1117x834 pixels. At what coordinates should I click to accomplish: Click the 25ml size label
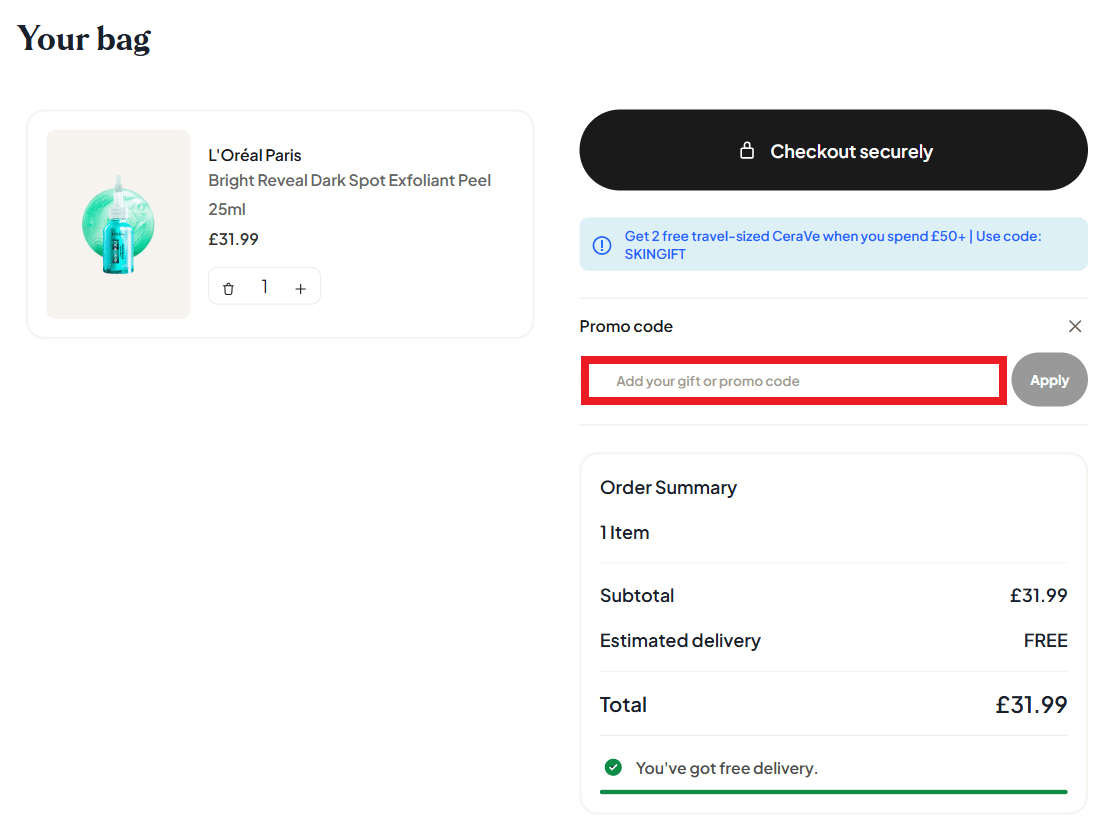coord(227,210)
